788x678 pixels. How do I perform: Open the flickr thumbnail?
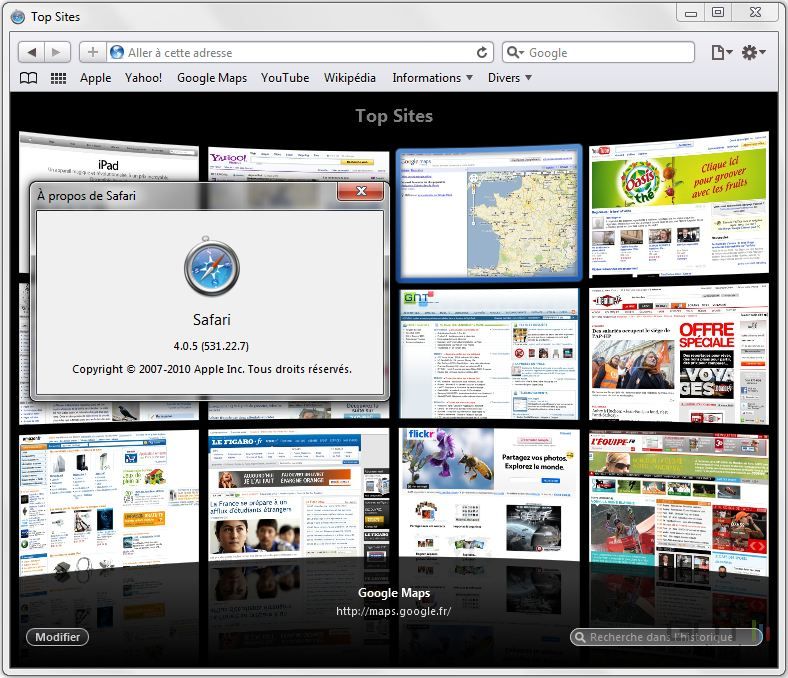(489, 495)
